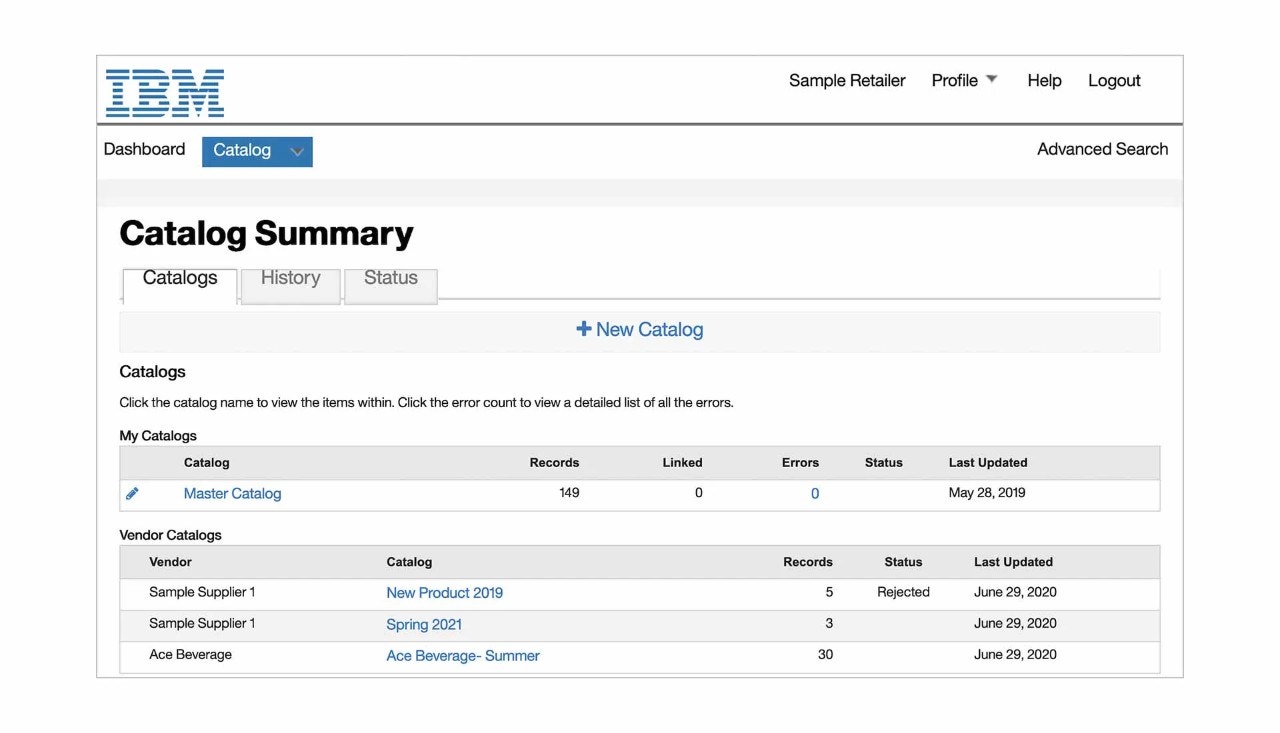Image resolution: width=1280 pixels, height=733 pixels.
Task: Open the Ace Beverage- Summer catalog
Action: click(462, 655)
